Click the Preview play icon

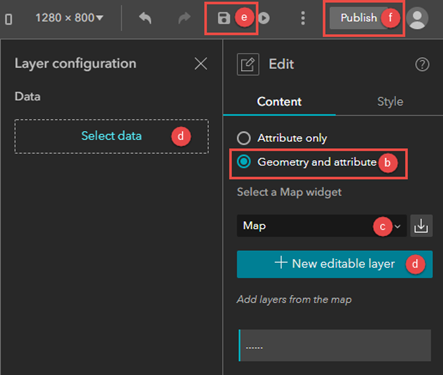tap(264, 18)
